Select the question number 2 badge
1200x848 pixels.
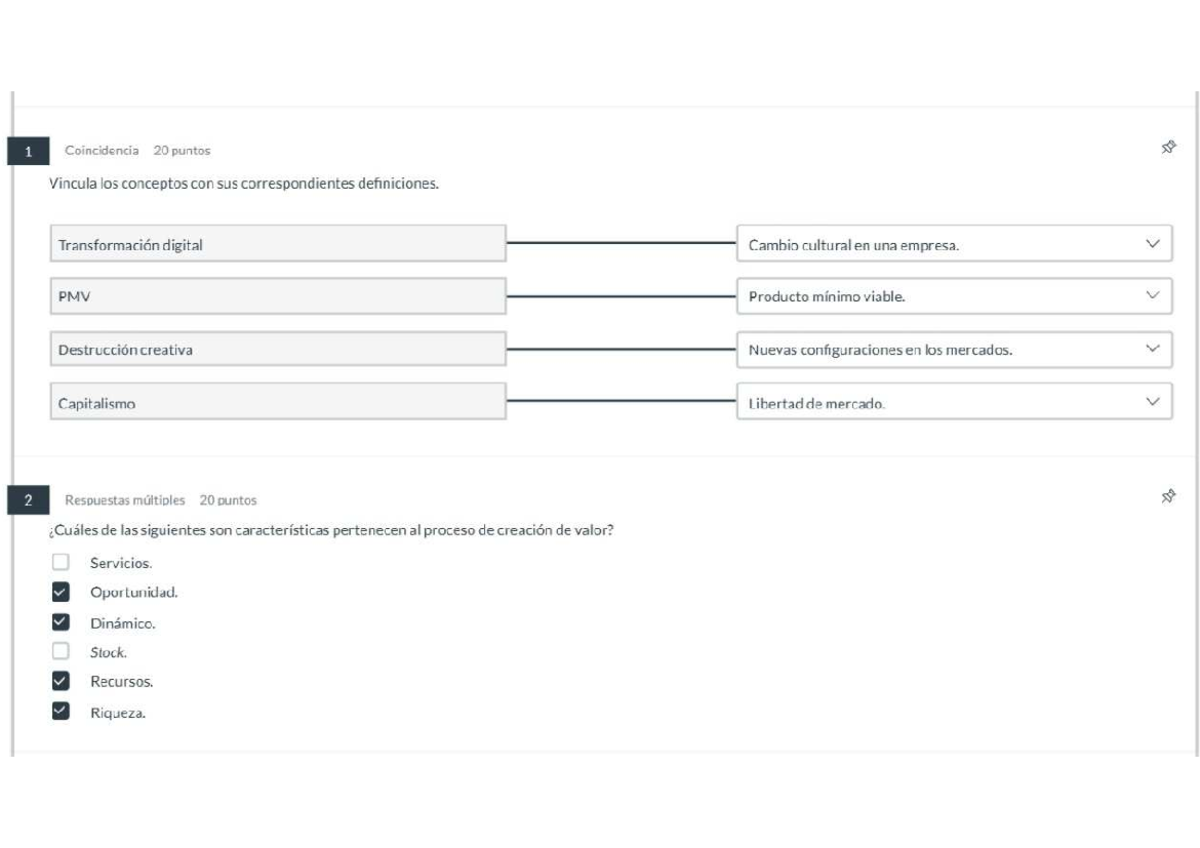coord(28,500)
